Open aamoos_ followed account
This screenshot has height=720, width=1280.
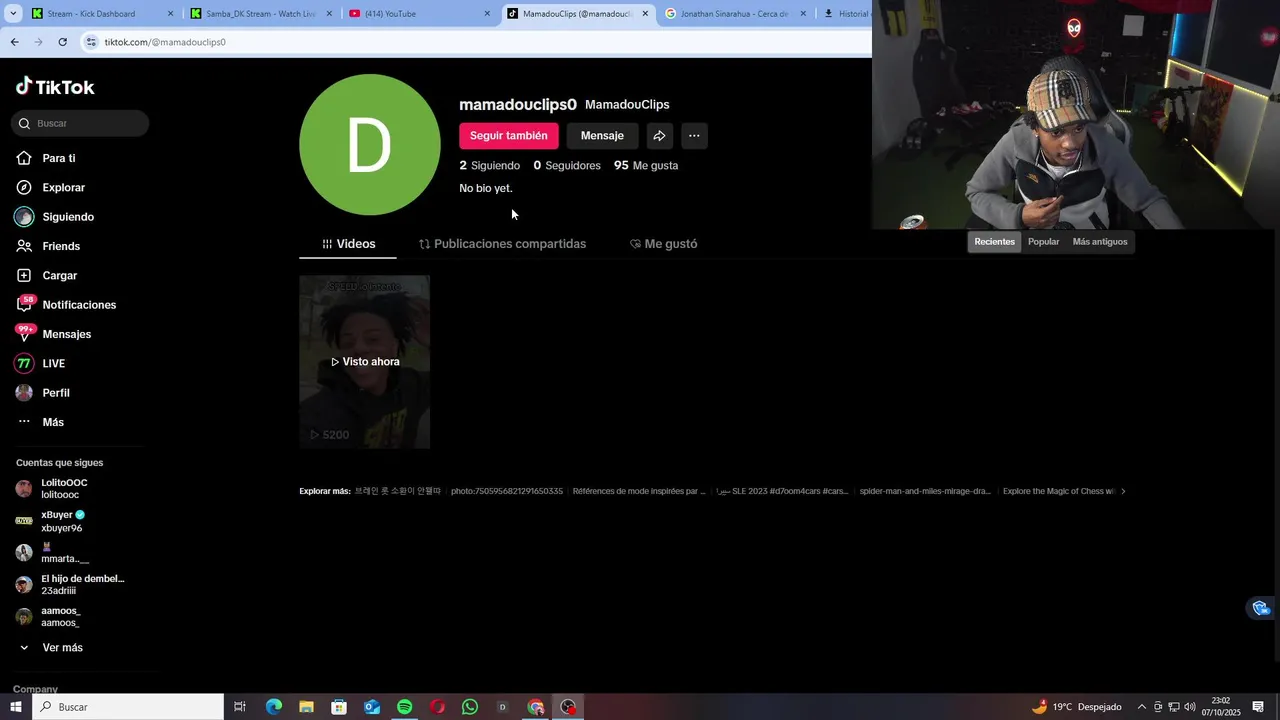pos(48,617)
